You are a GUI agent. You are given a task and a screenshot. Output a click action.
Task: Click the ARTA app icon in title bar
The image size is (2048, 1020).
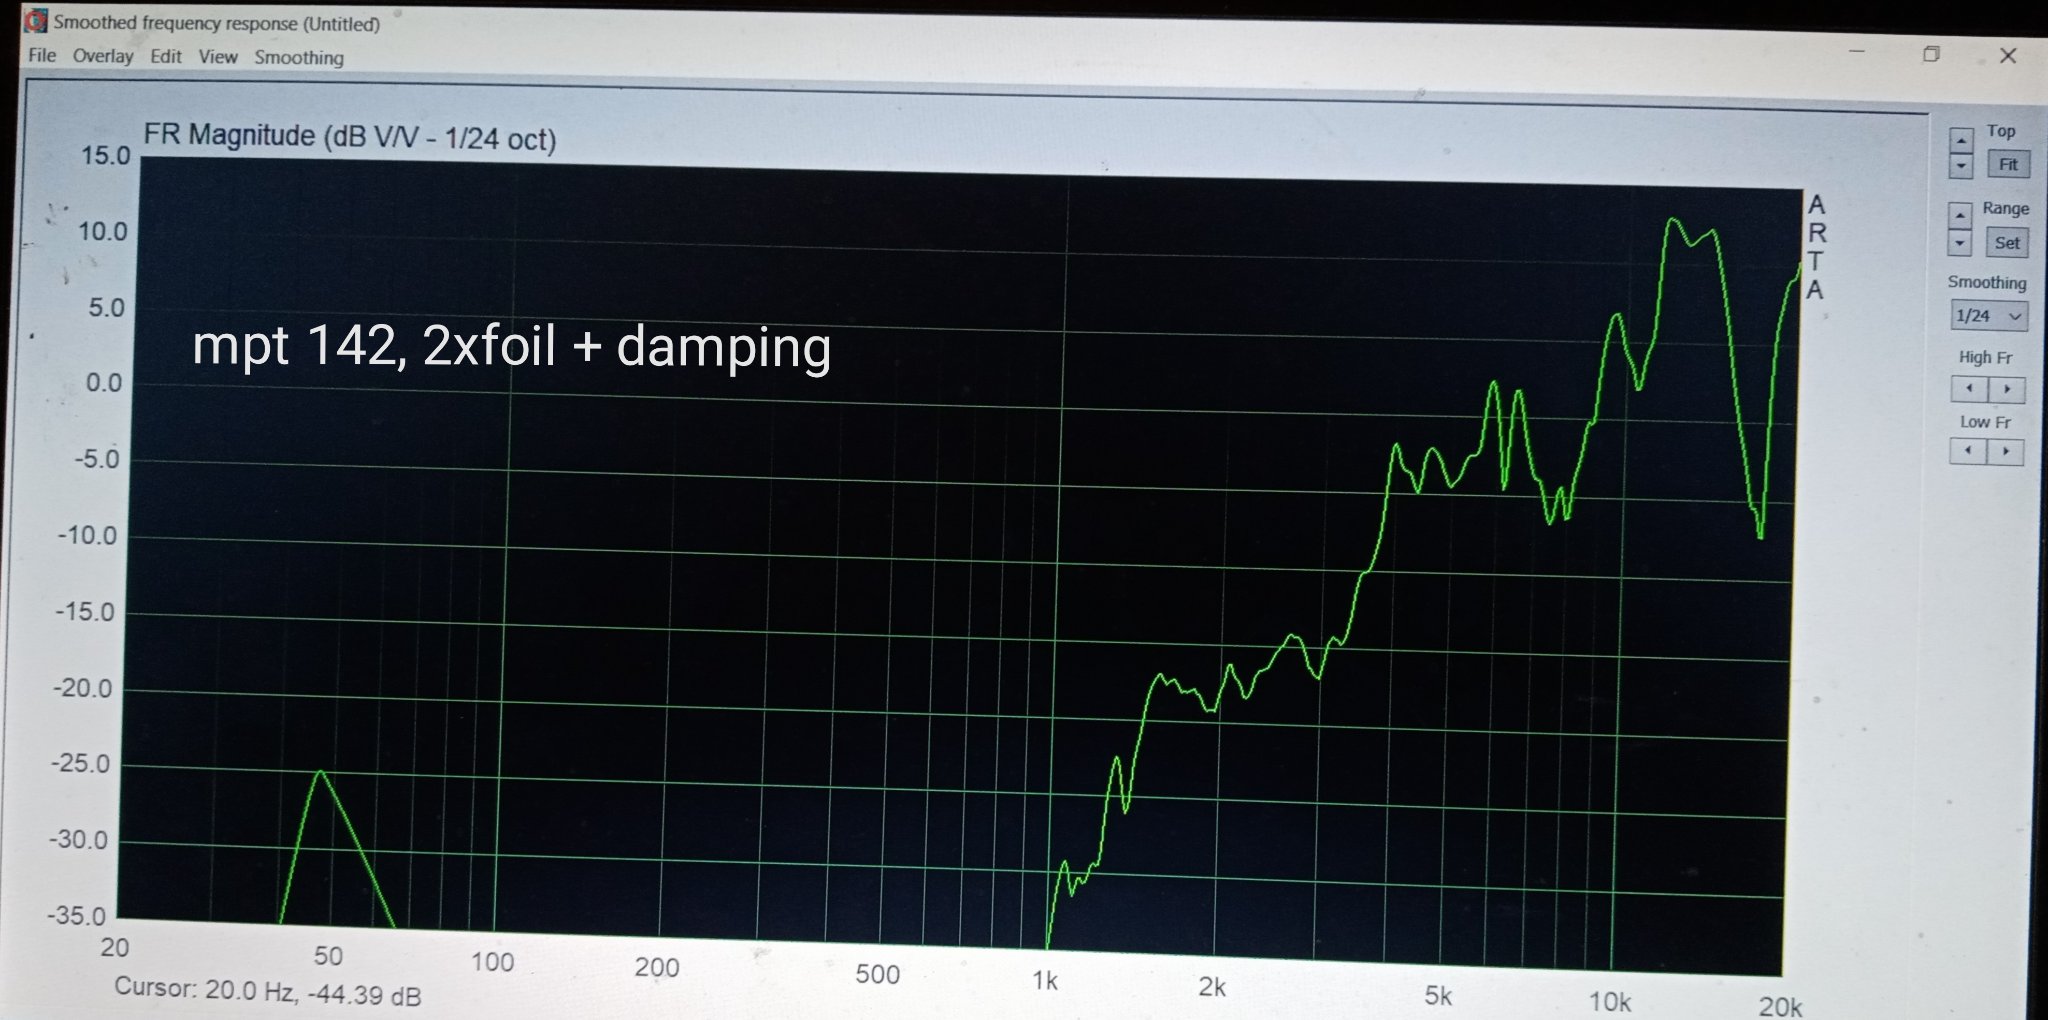point(35,20)
